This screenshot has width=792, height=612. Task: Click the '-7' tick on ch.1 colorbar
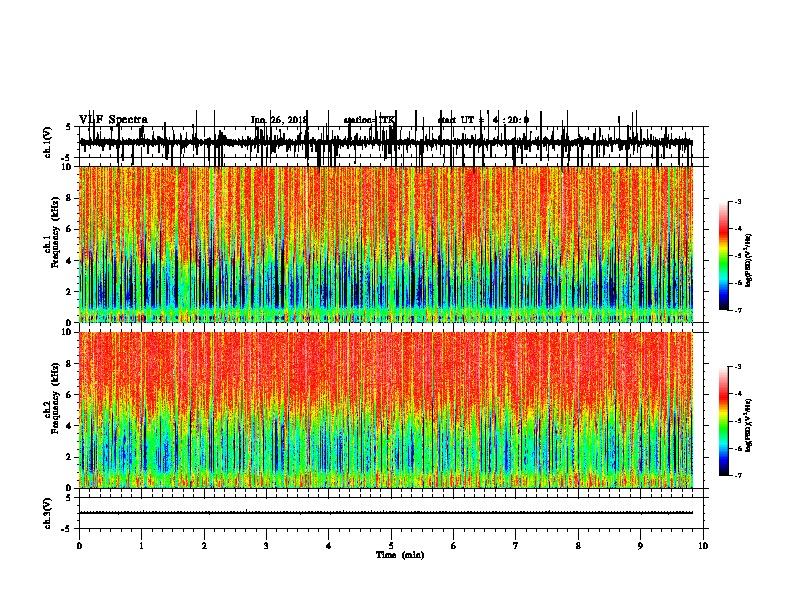click(738, 310)
